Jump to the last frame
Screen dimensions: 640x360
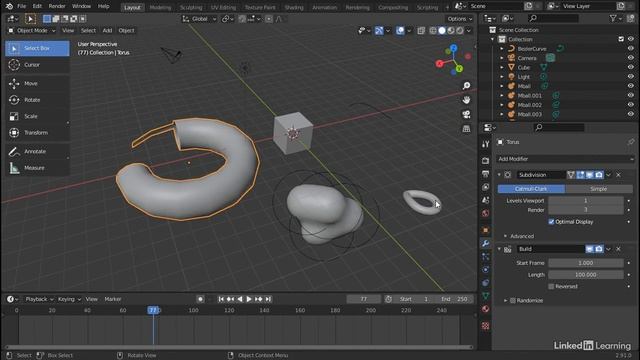click(x=268, y=299)
